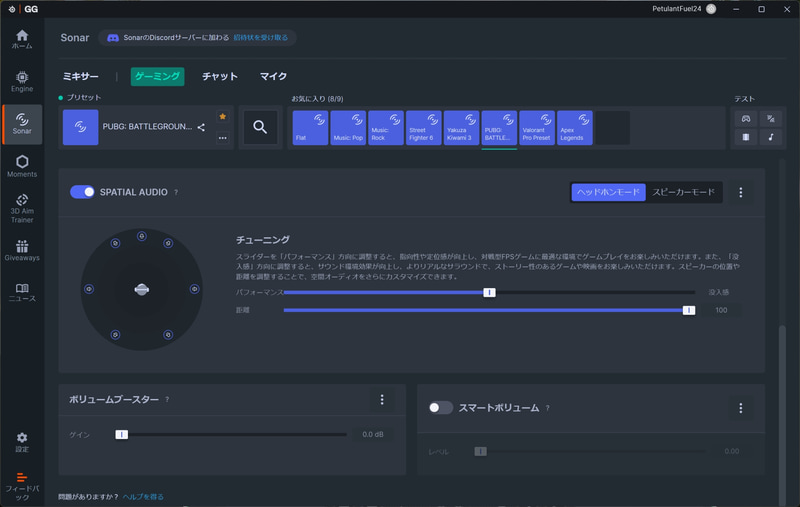
Task: Select the Music: Pop favorite preset
Action: click(348, 128)
